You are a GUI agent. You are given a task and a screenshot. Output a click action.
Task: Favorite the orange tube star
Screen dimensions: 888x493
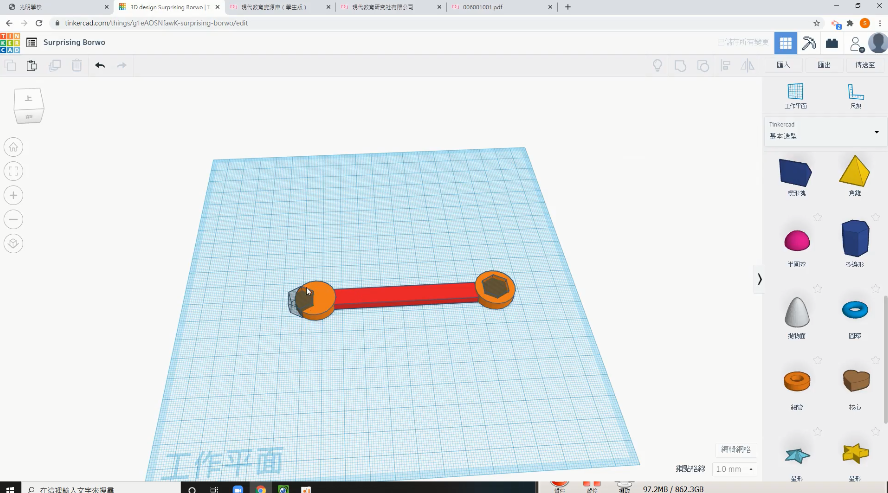(x=817, y=360)
